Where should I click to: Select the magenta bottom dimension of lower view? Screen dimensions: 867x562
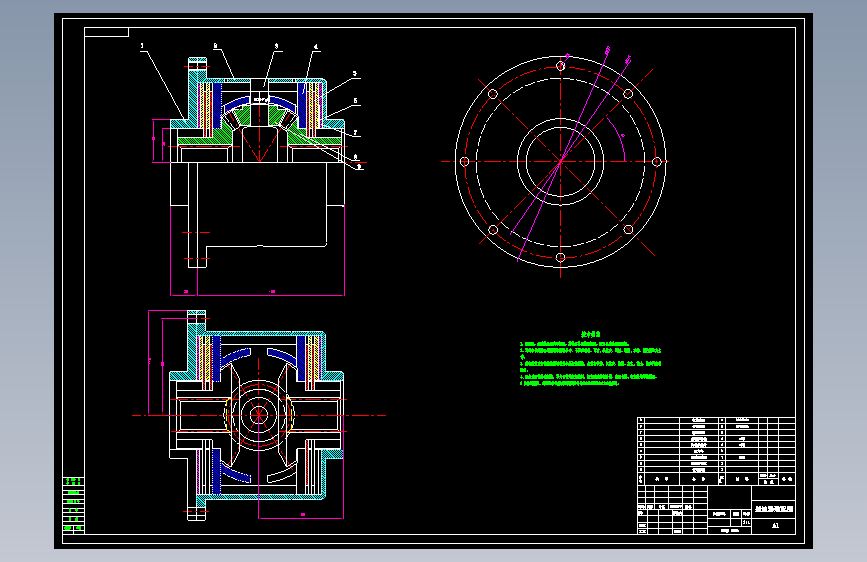pyautogui.click(x=301, y=516)
